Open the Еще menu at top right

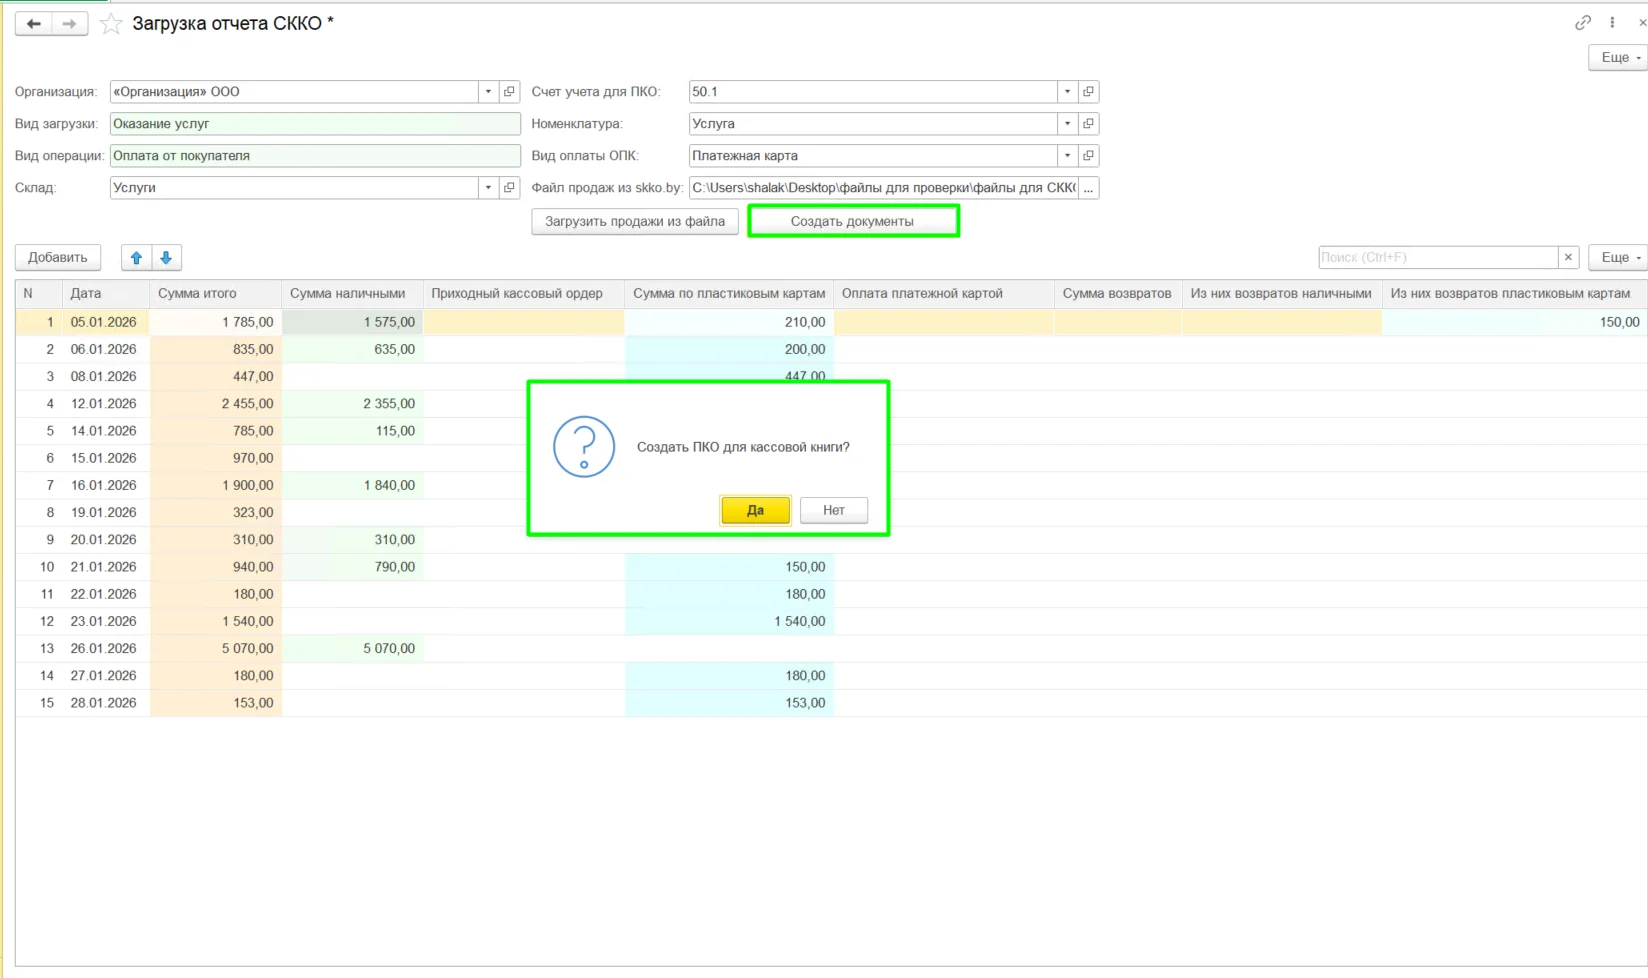[1617, 58]
